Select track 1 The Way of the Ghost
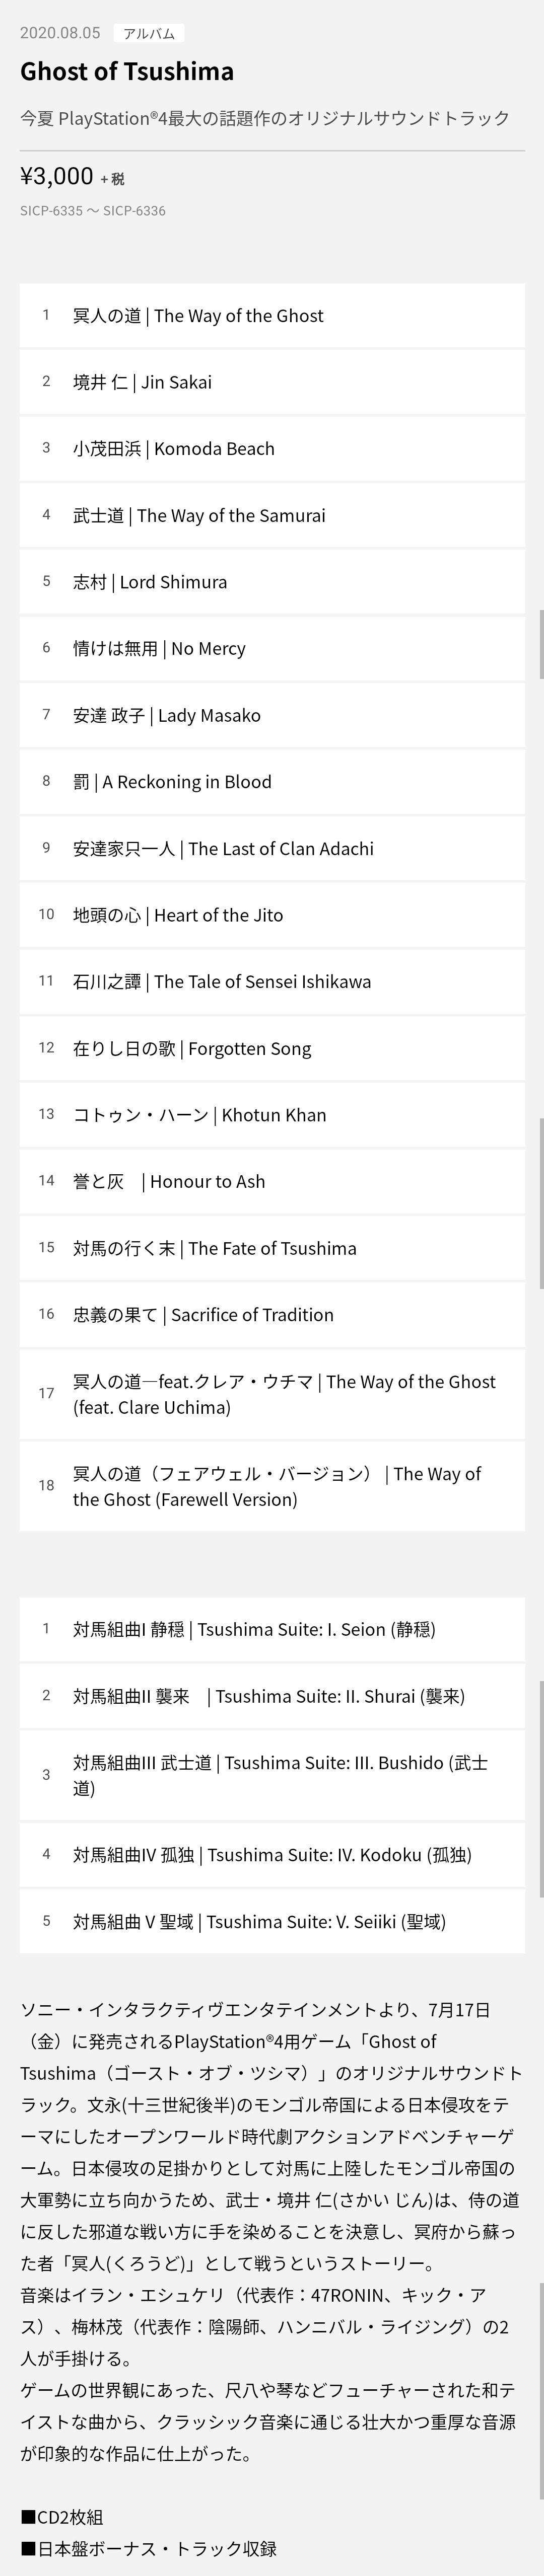 tap(272, 316)
